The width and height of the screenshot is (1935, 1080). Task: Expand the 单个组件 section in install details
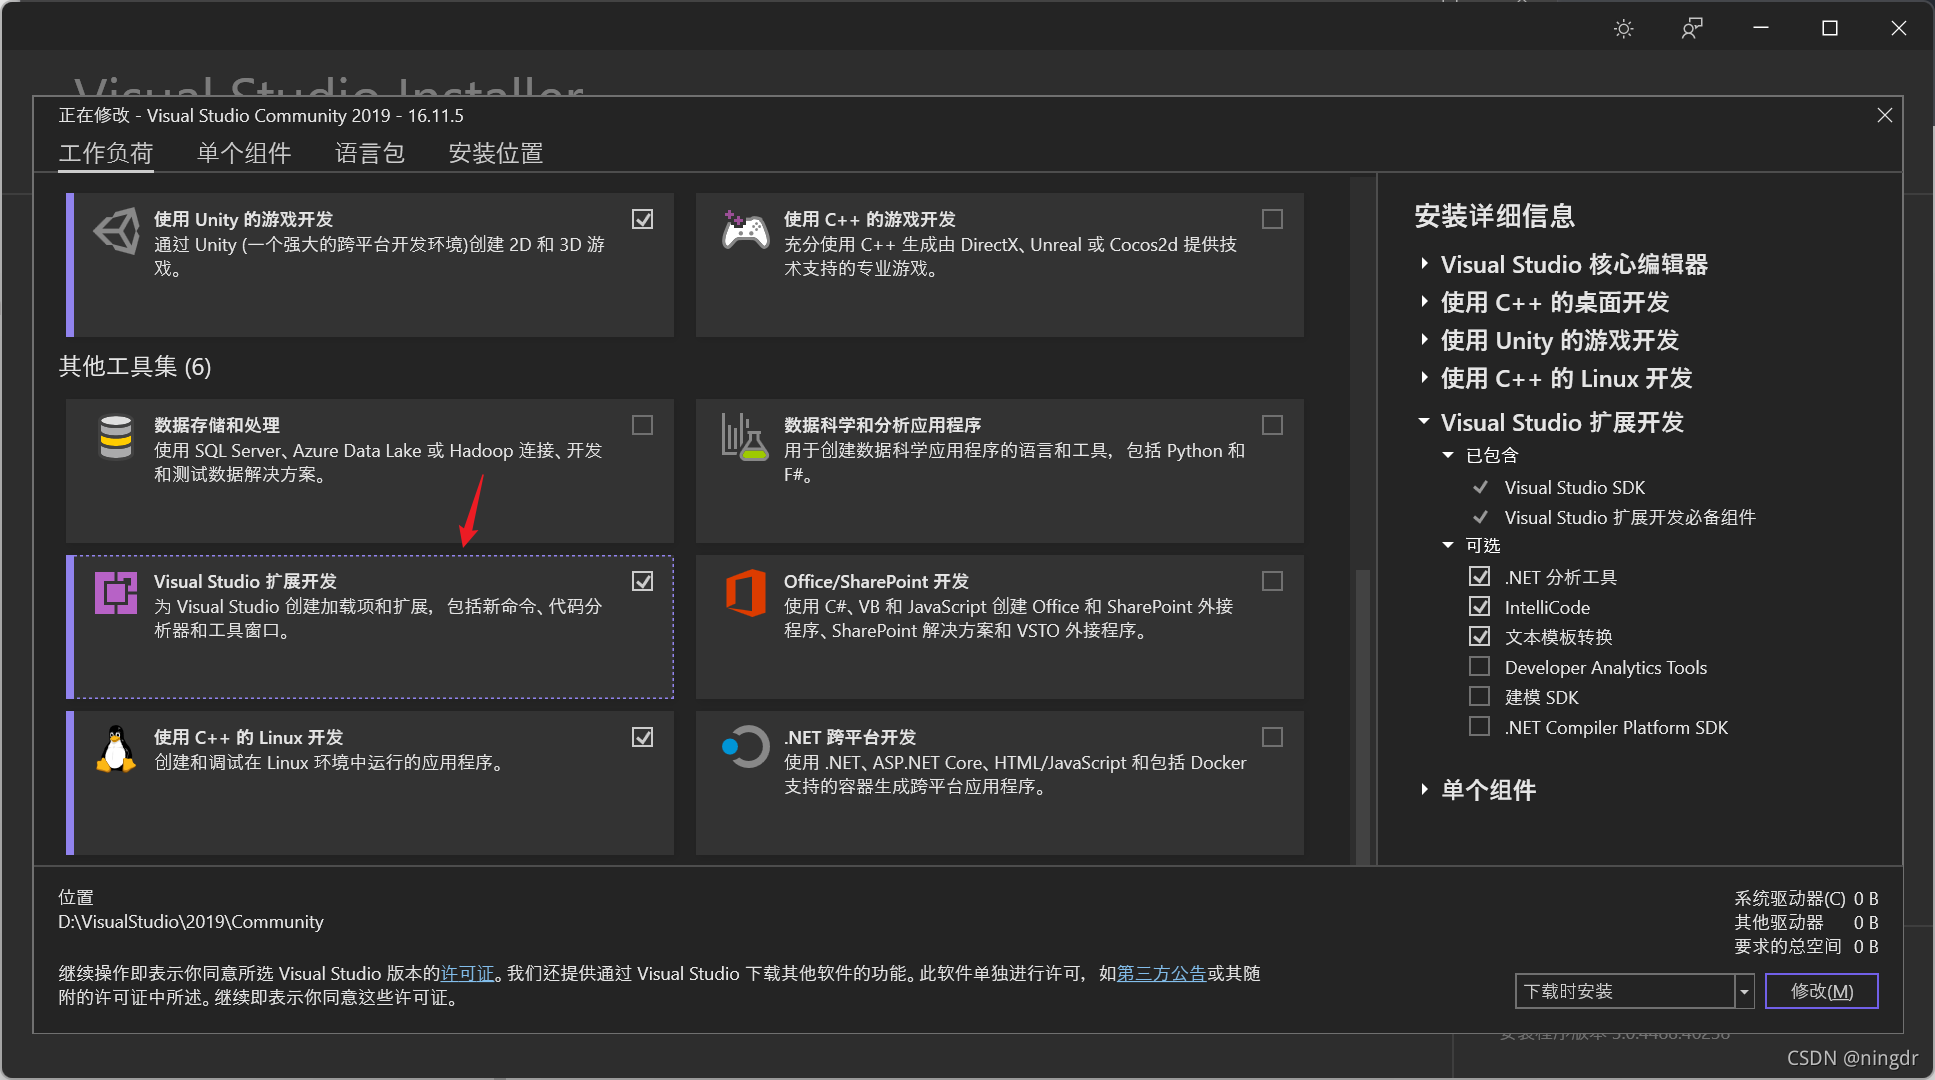pyautogui.click(x=1426, y=790)
